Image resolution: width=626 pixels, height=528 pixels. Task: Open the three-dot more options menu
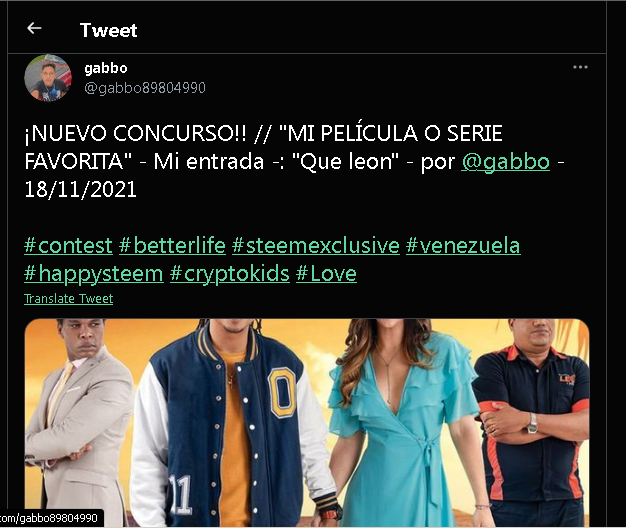tap(580, 67)
